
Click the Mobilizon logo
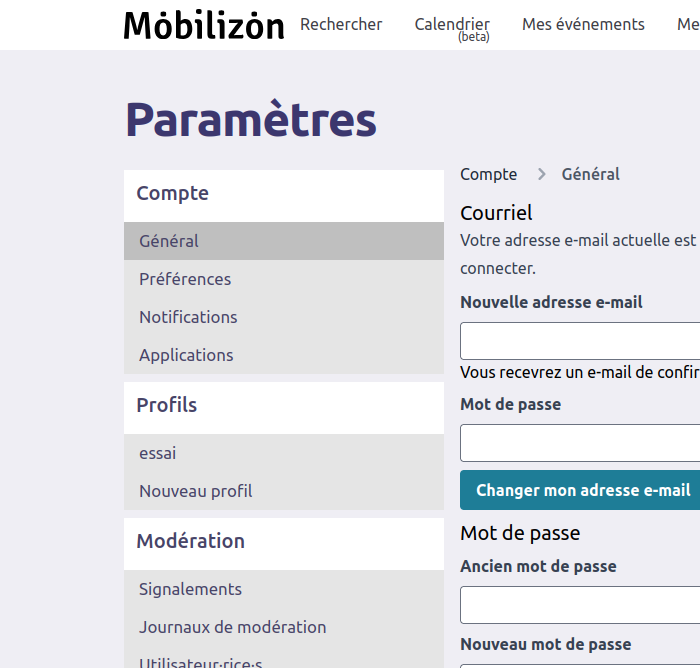point(204,25)
